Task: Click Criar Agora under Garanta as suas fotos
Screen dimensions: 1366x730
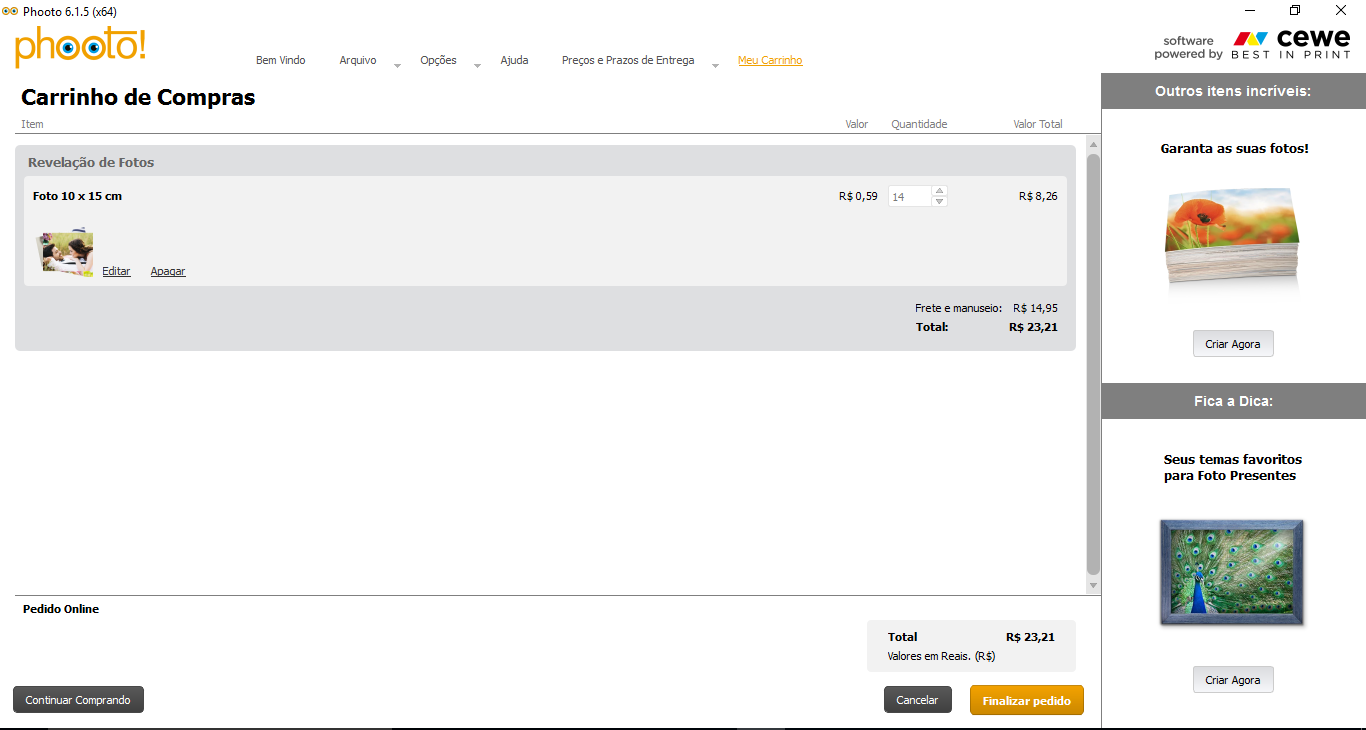Action: tap(1232, 344)
